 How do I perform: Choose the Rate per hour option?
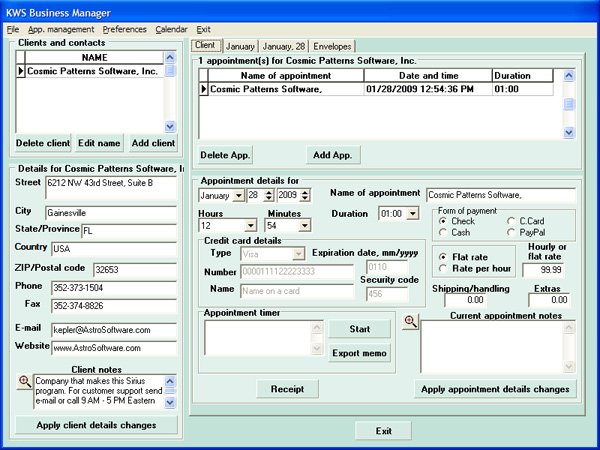coord(444,269)
